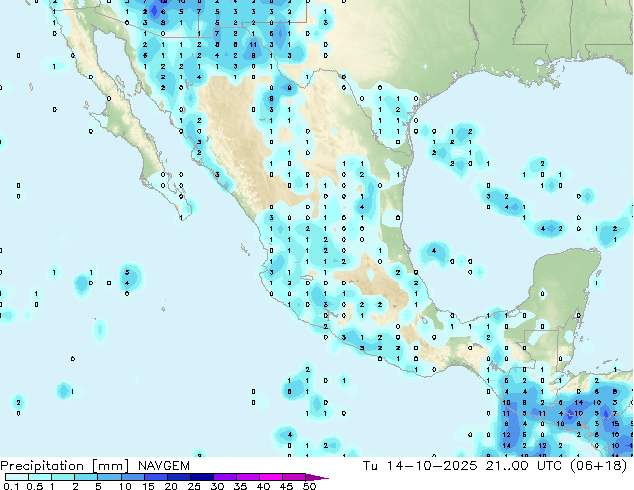This screenshot has height=490, width=634.
Task: Choose the magenta swatch between 40 and 45
Action: [x=271, y=477]
